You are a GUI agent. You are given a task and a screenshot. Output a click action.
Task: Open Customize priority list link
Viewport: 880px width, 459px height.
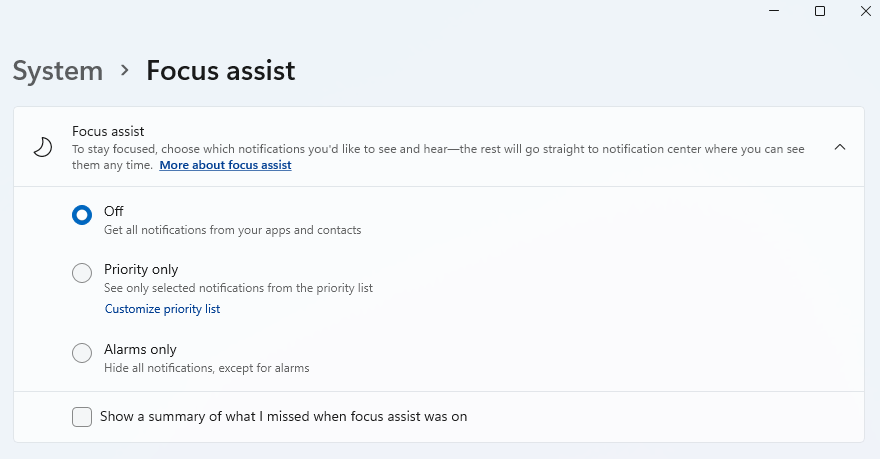(162, 309)
